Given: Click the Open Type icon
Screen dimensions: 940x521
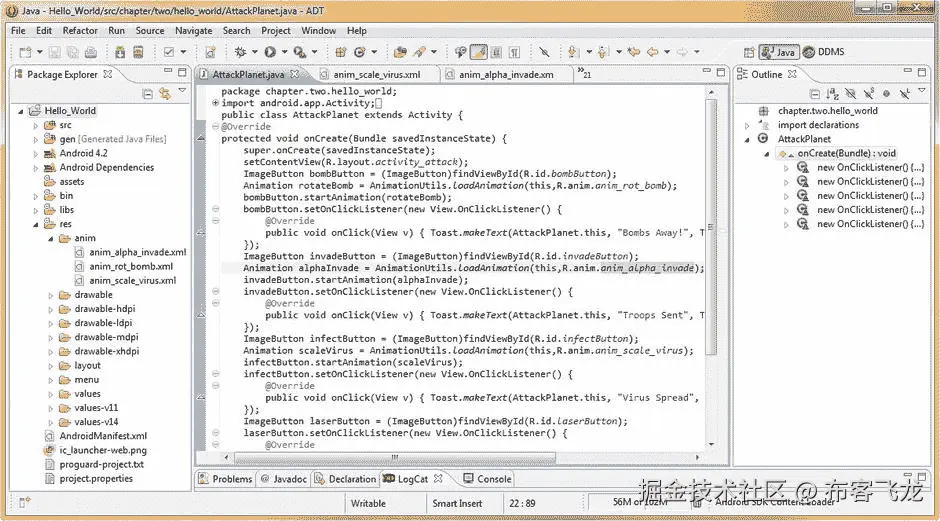Looking at the screenshot, I should coord(400,52).
